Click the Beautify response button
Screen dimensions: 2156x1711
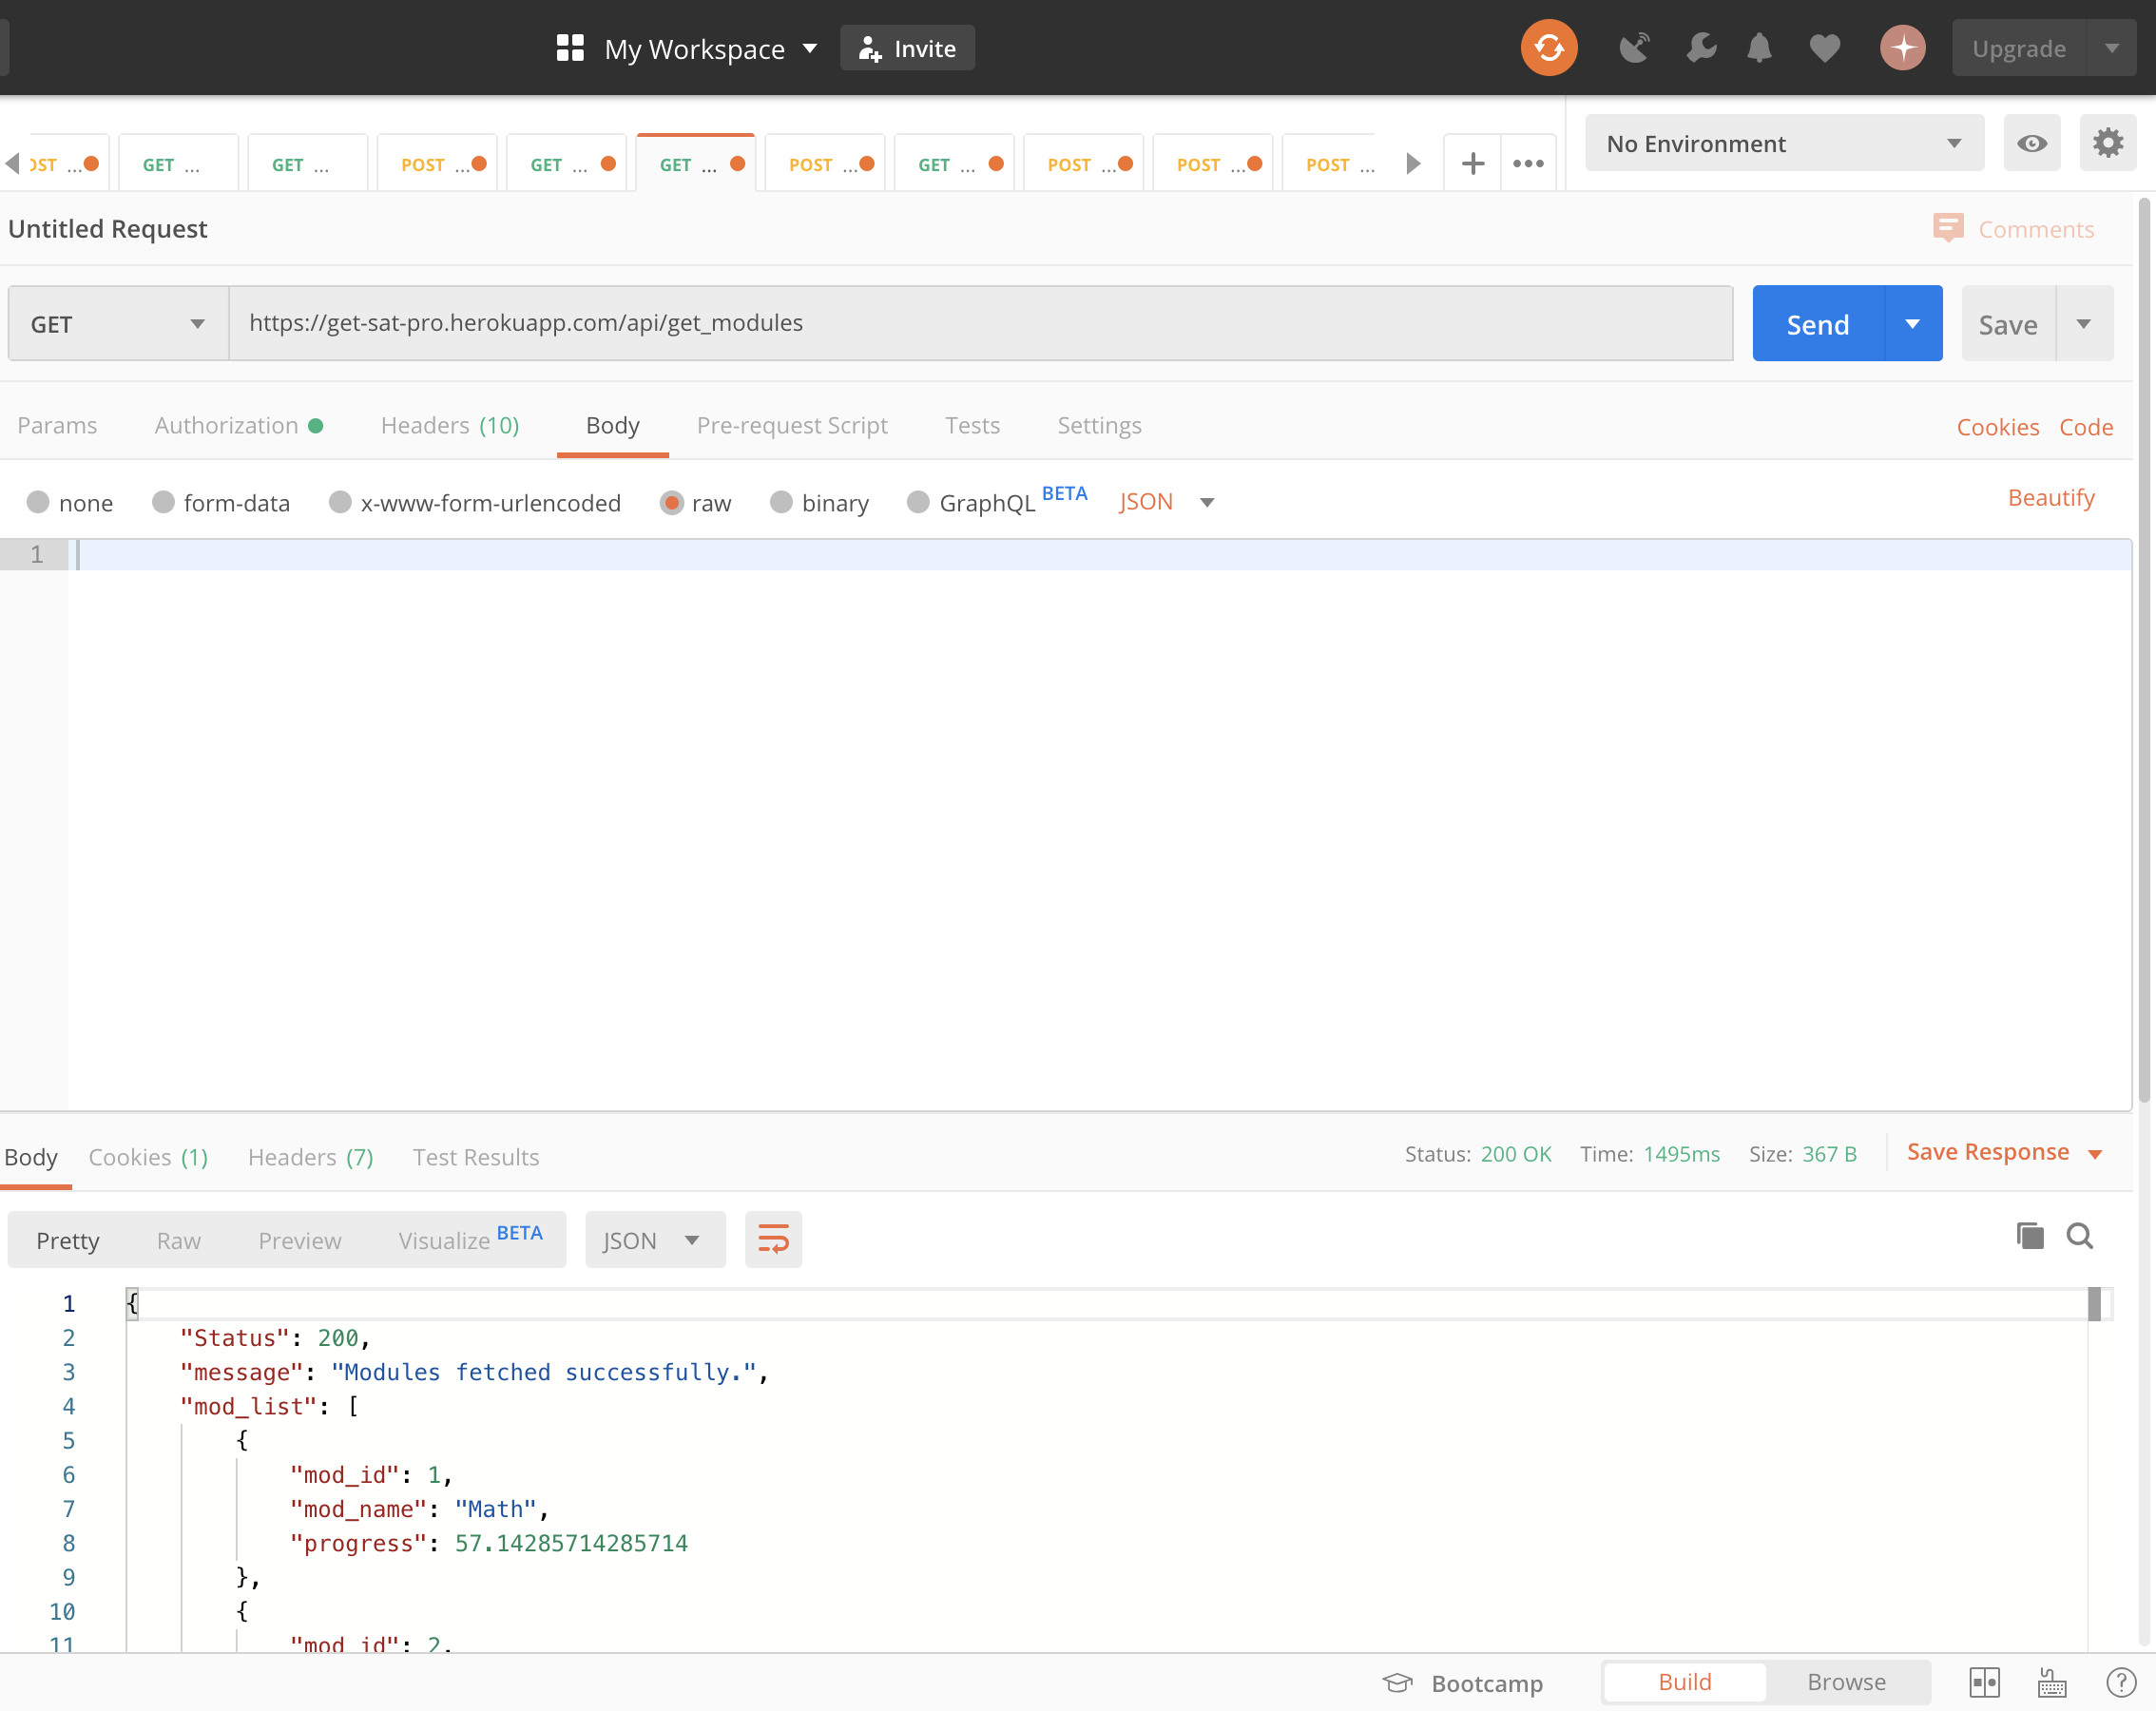click(x=772, y=1240)
